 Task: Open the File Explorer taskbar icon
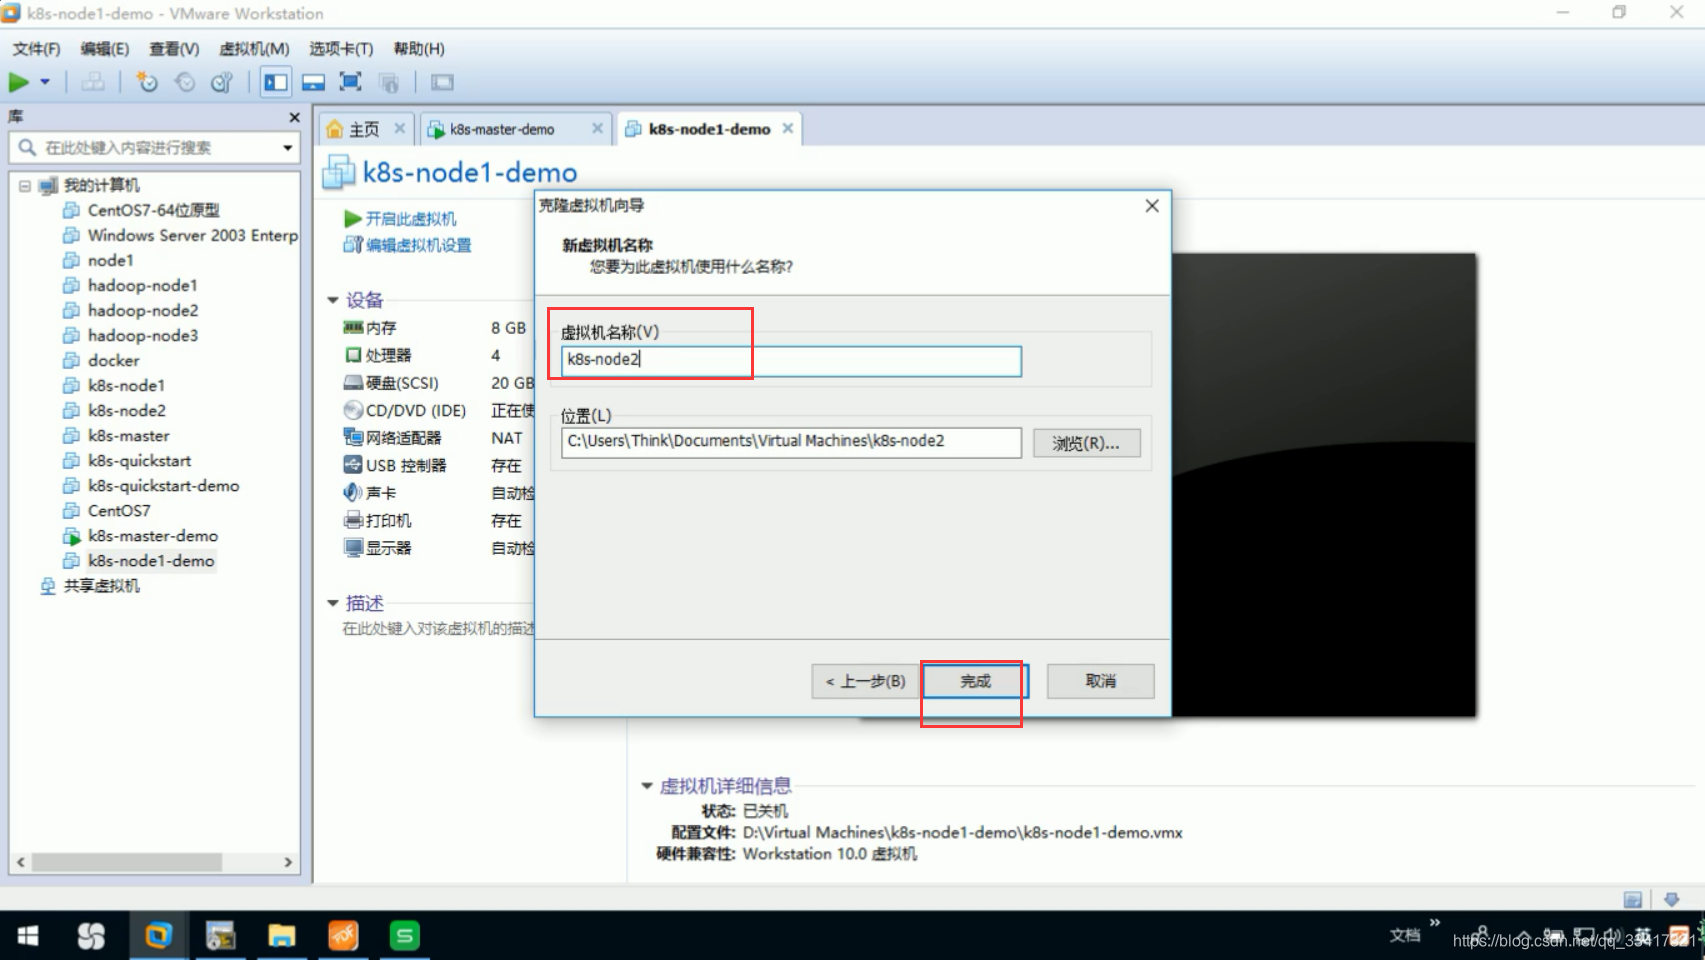[x=282, y=936]
